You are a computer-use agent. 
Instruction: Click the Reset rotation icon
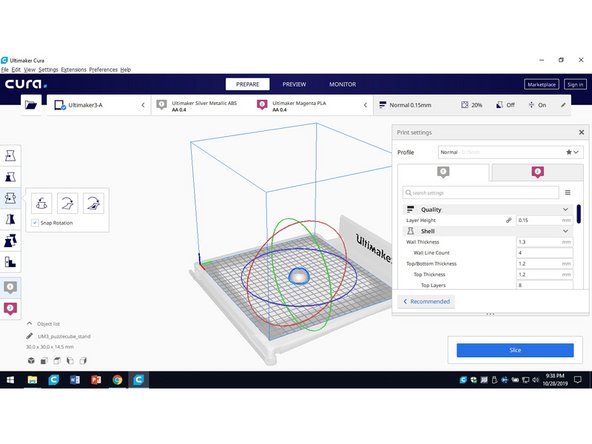click(42, 203)
